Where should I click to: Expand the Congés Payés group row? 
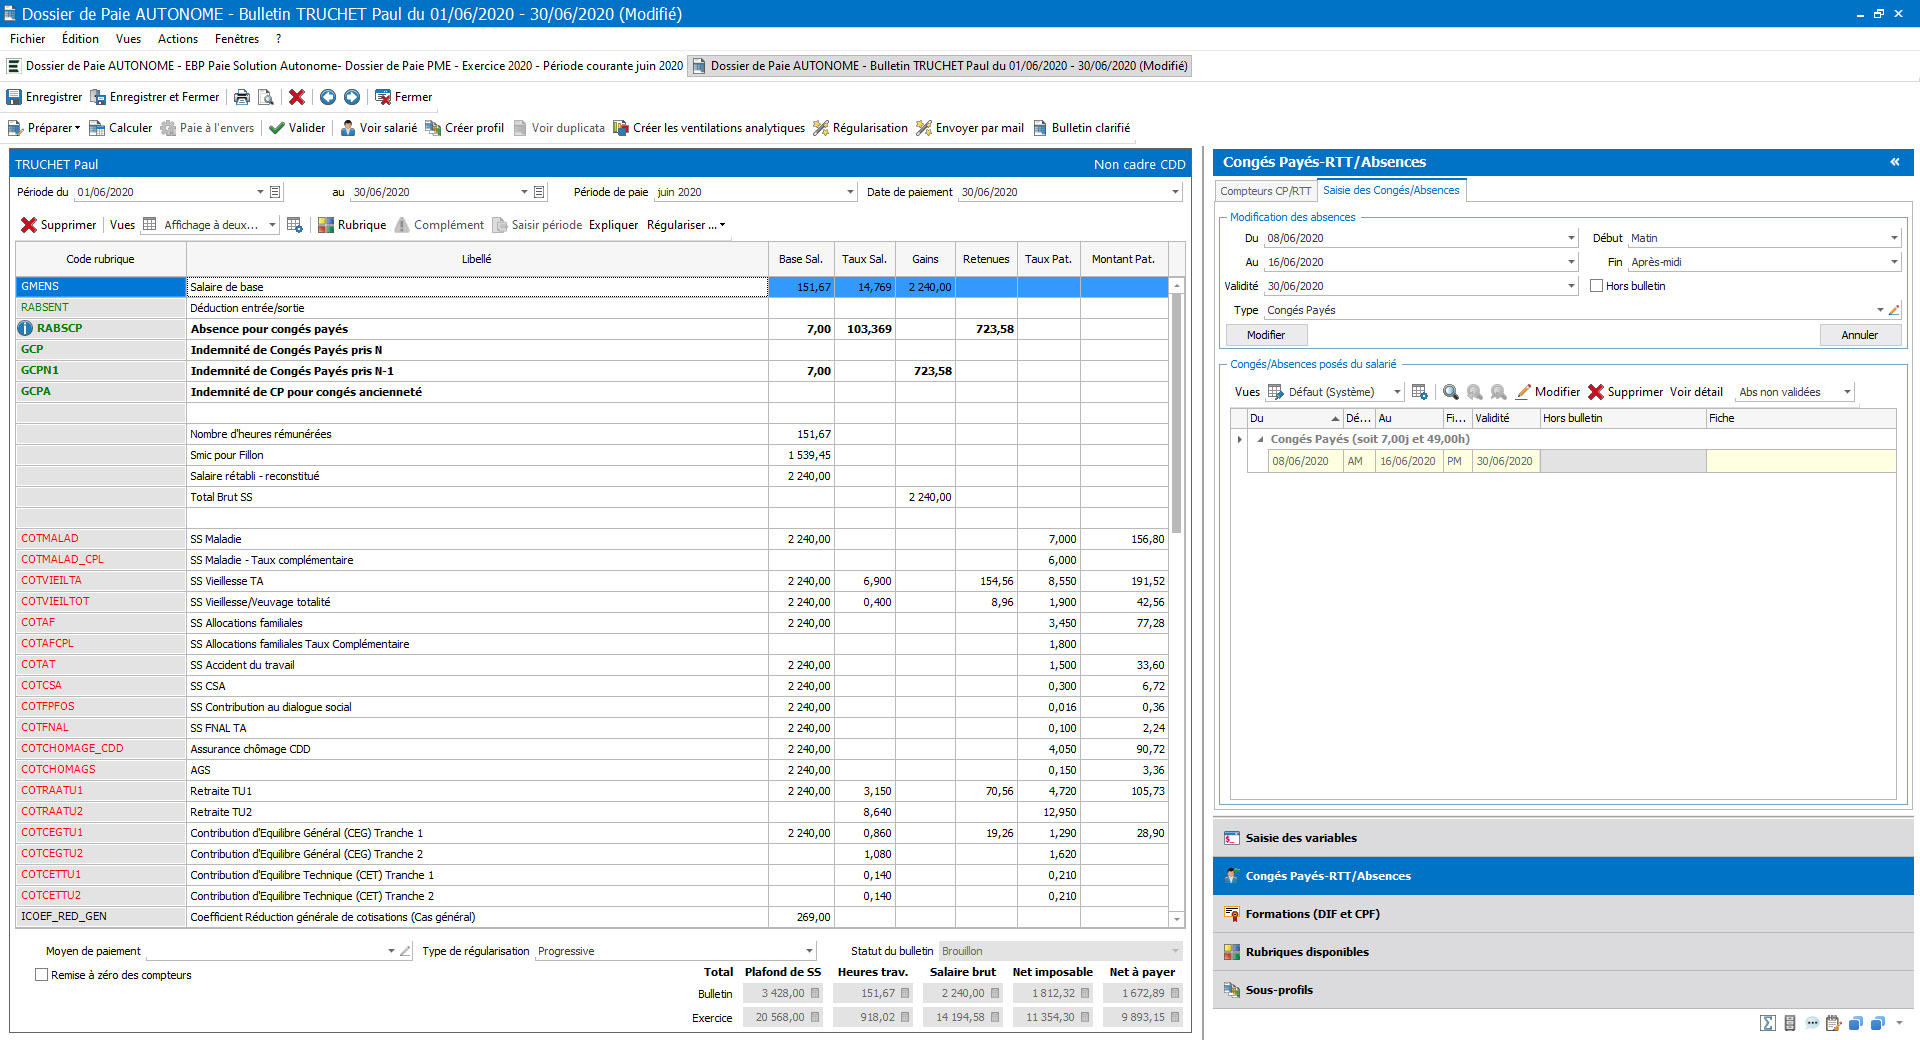click(x=1260, y=439)
